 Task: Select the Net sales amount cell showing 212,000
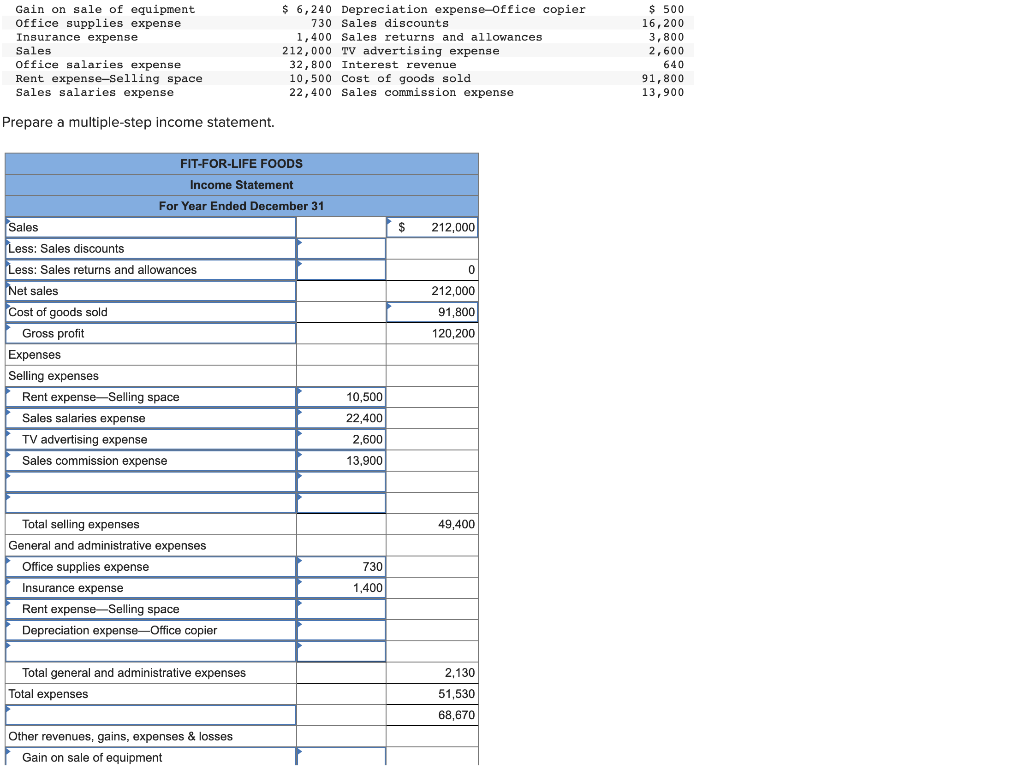click(x=431, y=290)
